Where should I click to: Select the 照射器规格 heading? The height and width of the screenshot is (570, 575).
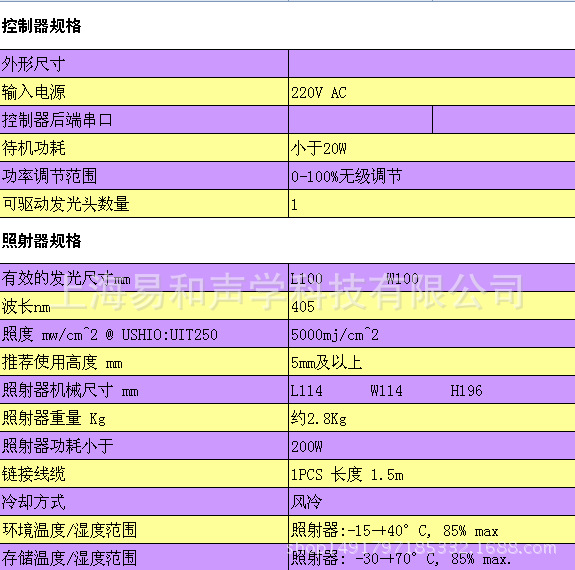[x=41, y=241]
